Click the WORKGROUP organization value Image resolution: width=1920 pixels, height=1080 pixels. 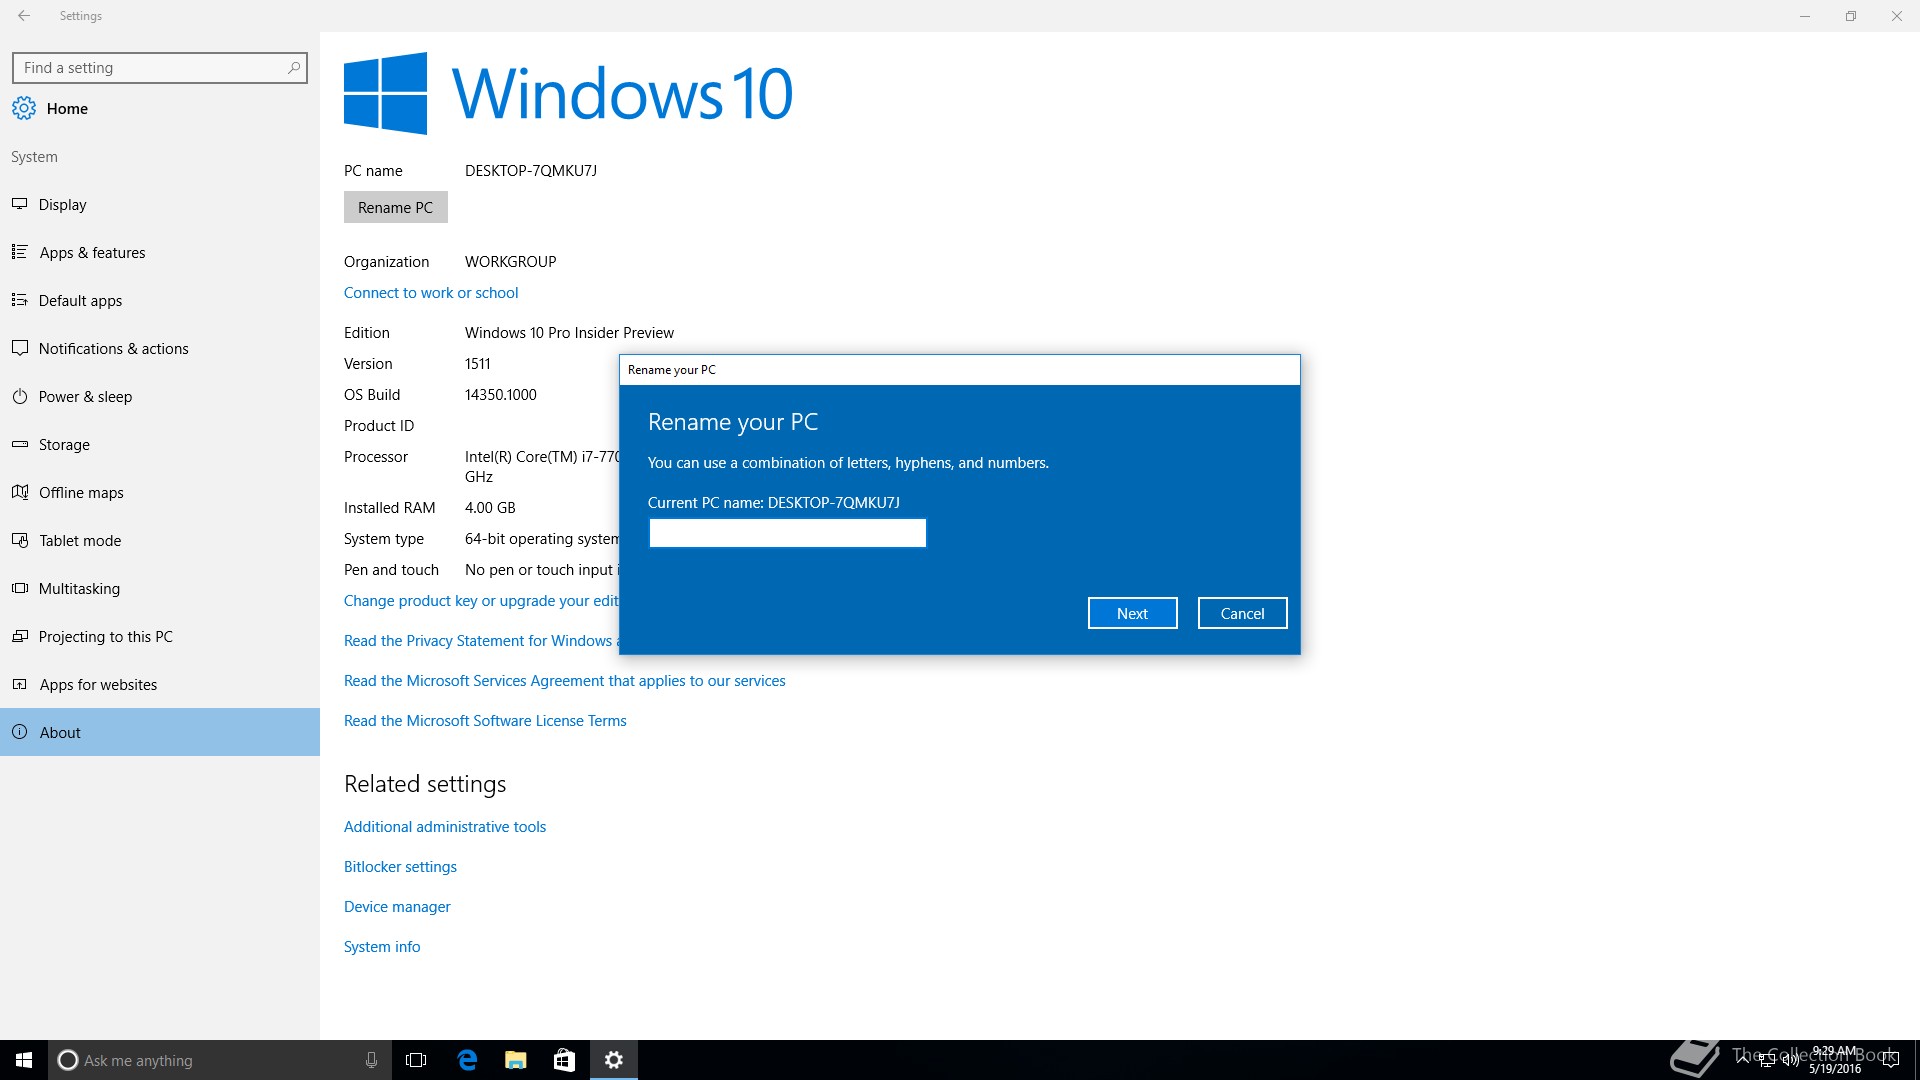[511, 262]
